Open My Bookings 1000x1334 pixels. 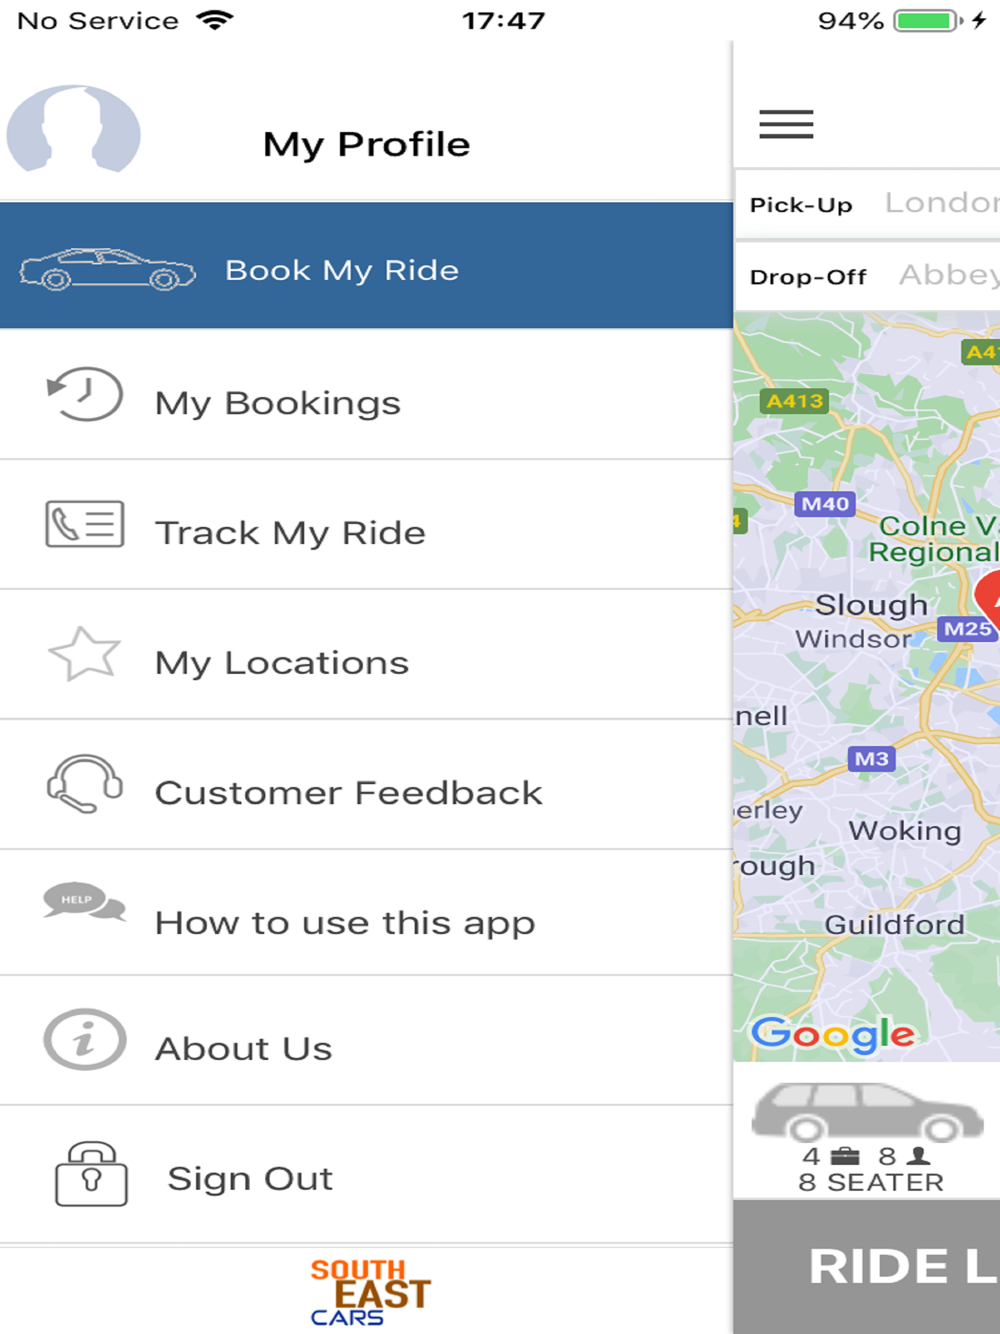pyautogui.click(x=366, y=395)
